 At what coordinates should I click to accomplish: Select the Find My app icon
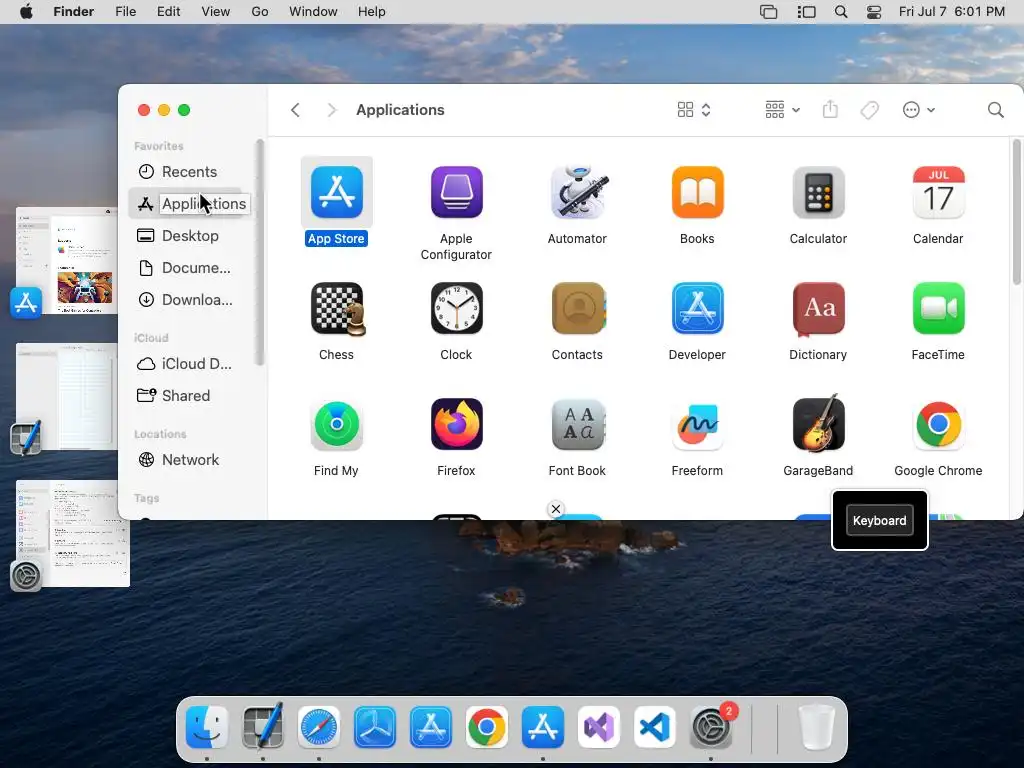click(x=336, y=424)
